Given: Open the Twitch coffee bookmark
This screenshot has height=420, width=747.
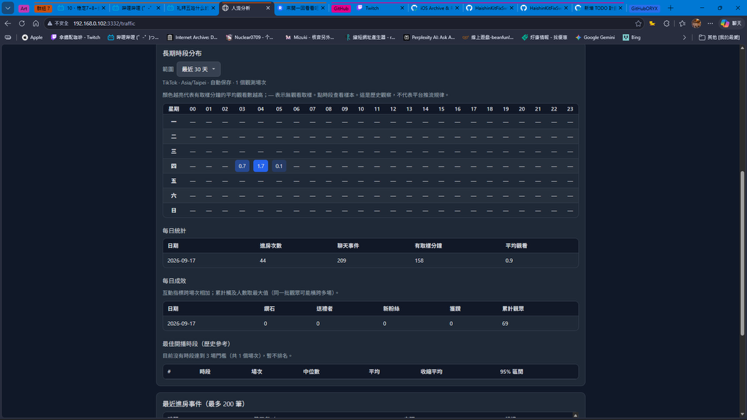Looking at the screenshot, I should tap(75, 37).
